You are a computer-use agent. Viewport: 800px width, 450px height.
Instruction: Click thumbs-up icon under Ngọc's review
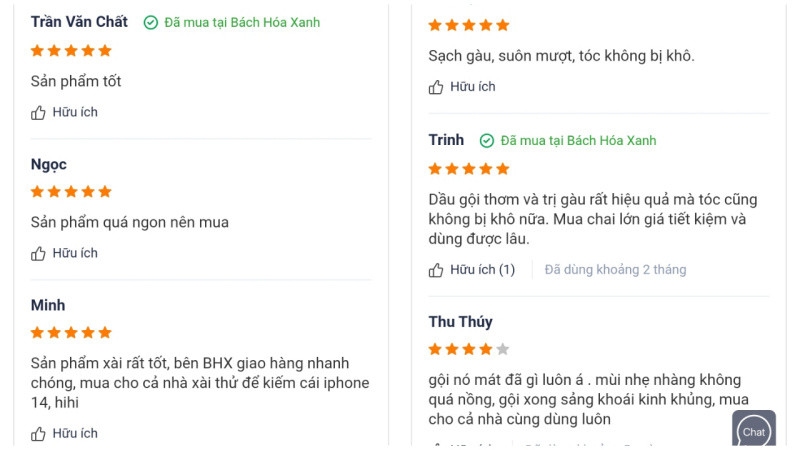(x=38, y=253)
